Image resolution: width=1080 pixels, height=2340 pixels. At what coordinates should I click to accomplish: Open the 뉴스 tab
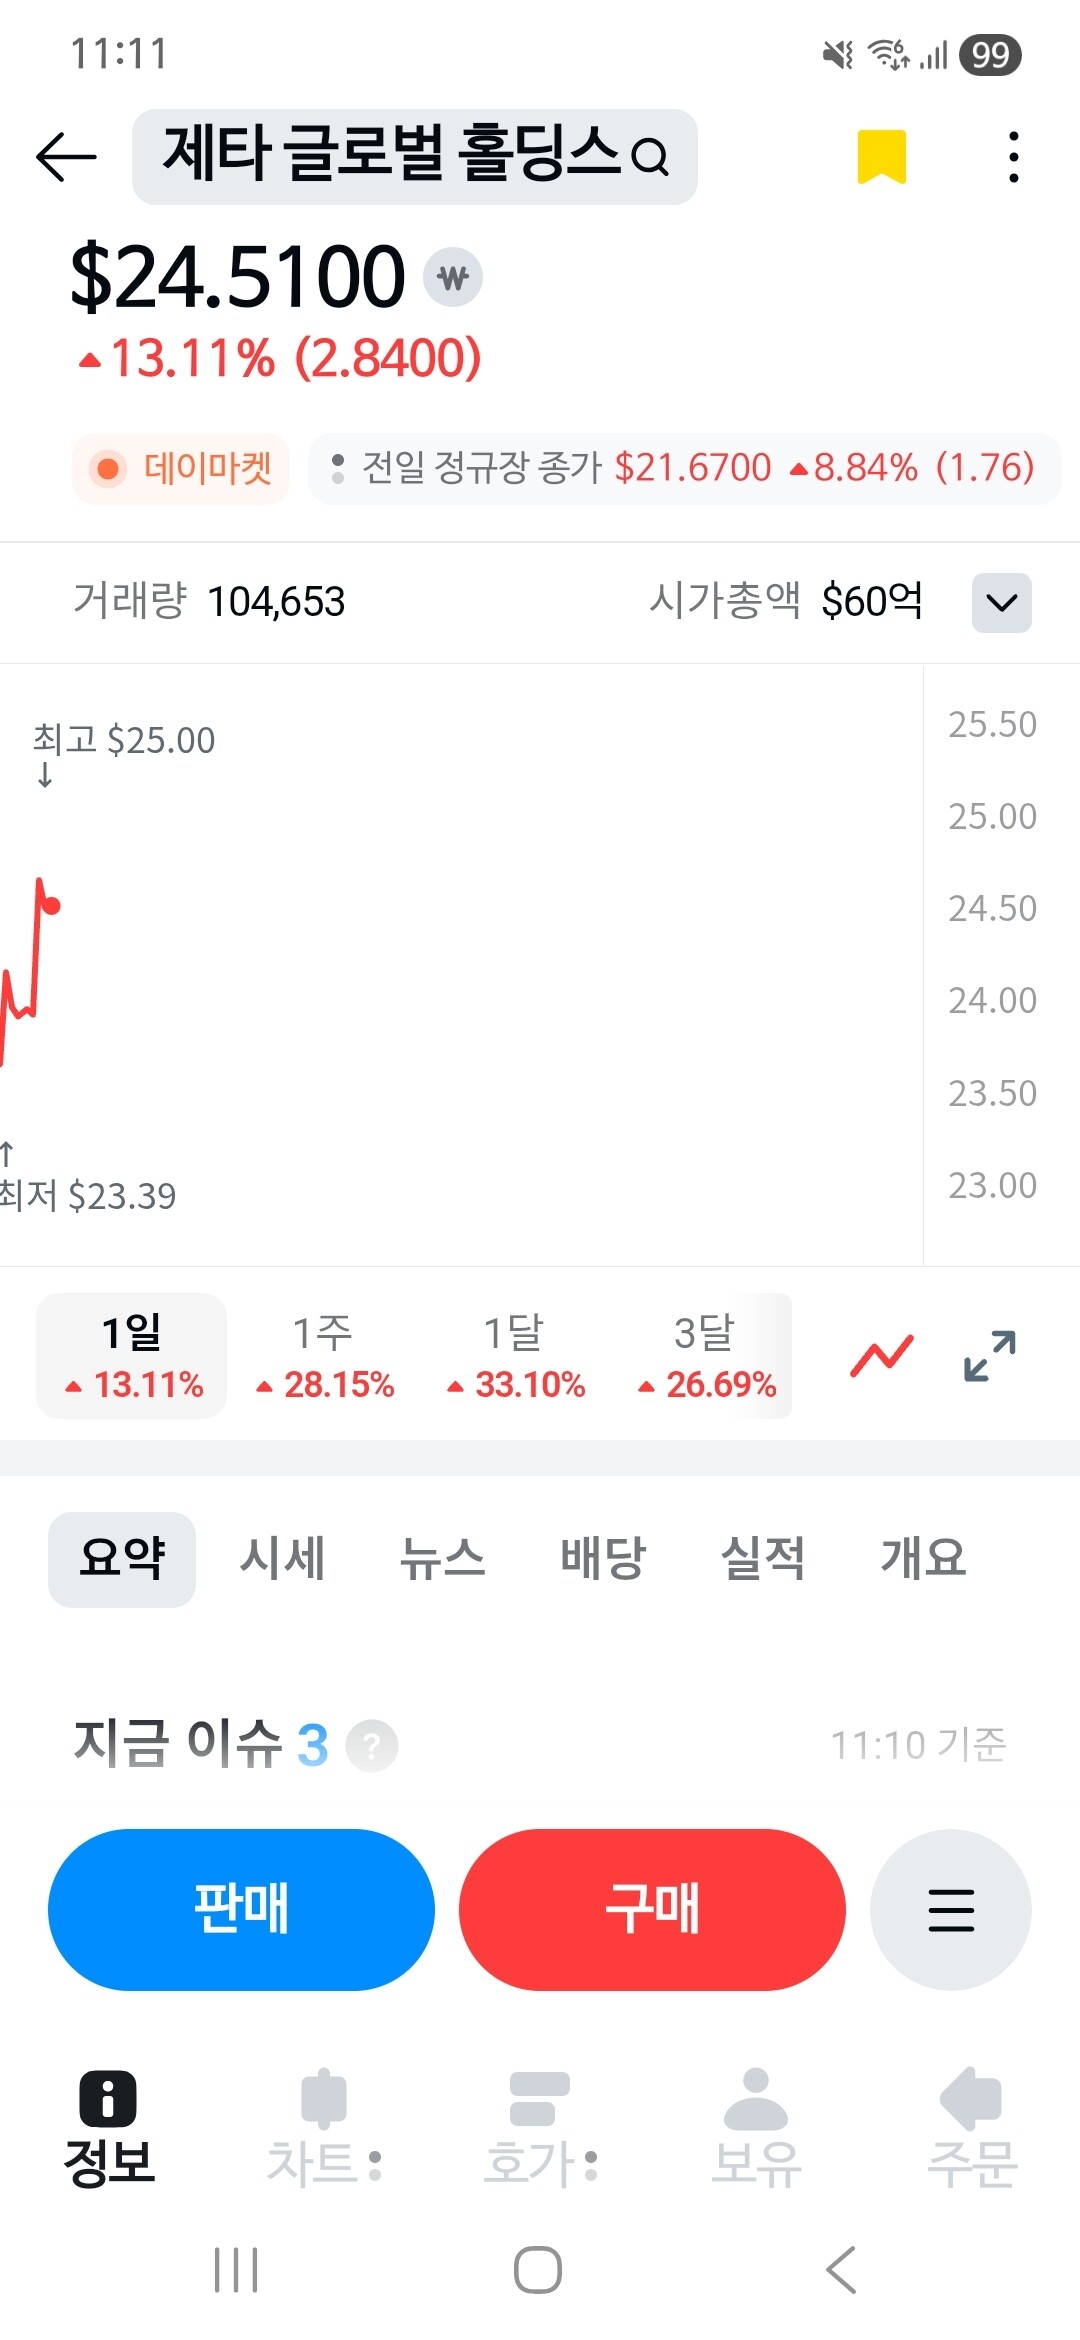coord(442,1558)
